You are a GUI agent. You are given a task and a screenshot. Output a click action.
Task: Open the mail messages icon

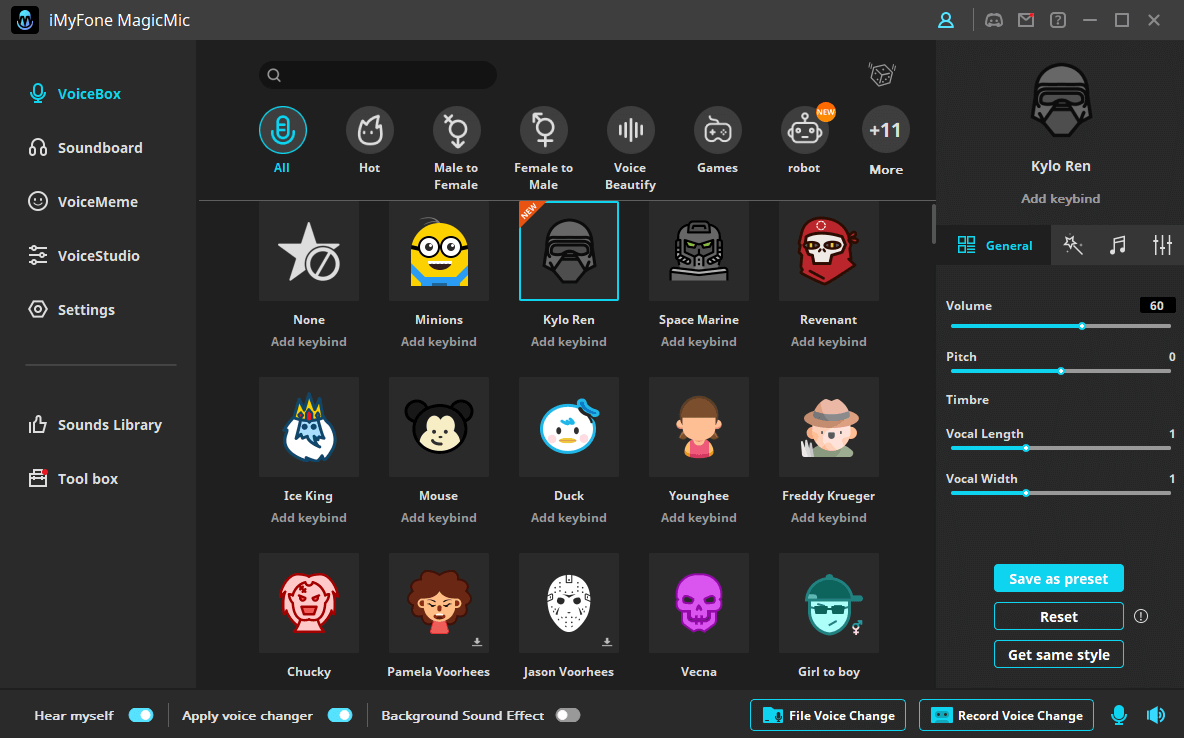coord(1025,20)
